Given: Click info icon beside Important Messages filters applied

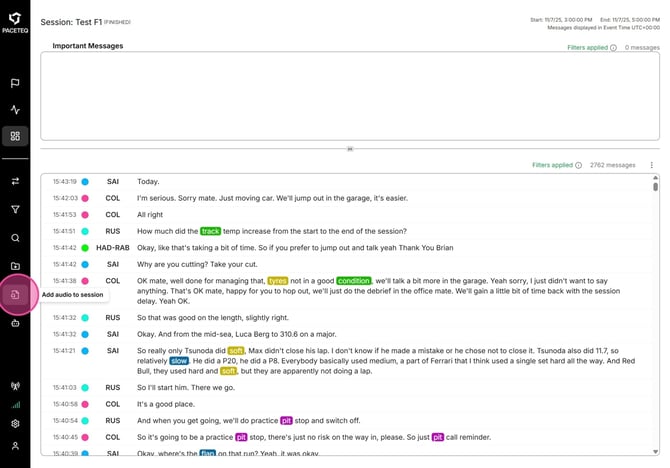Looking at the screenshot, I should click(613, 48).
